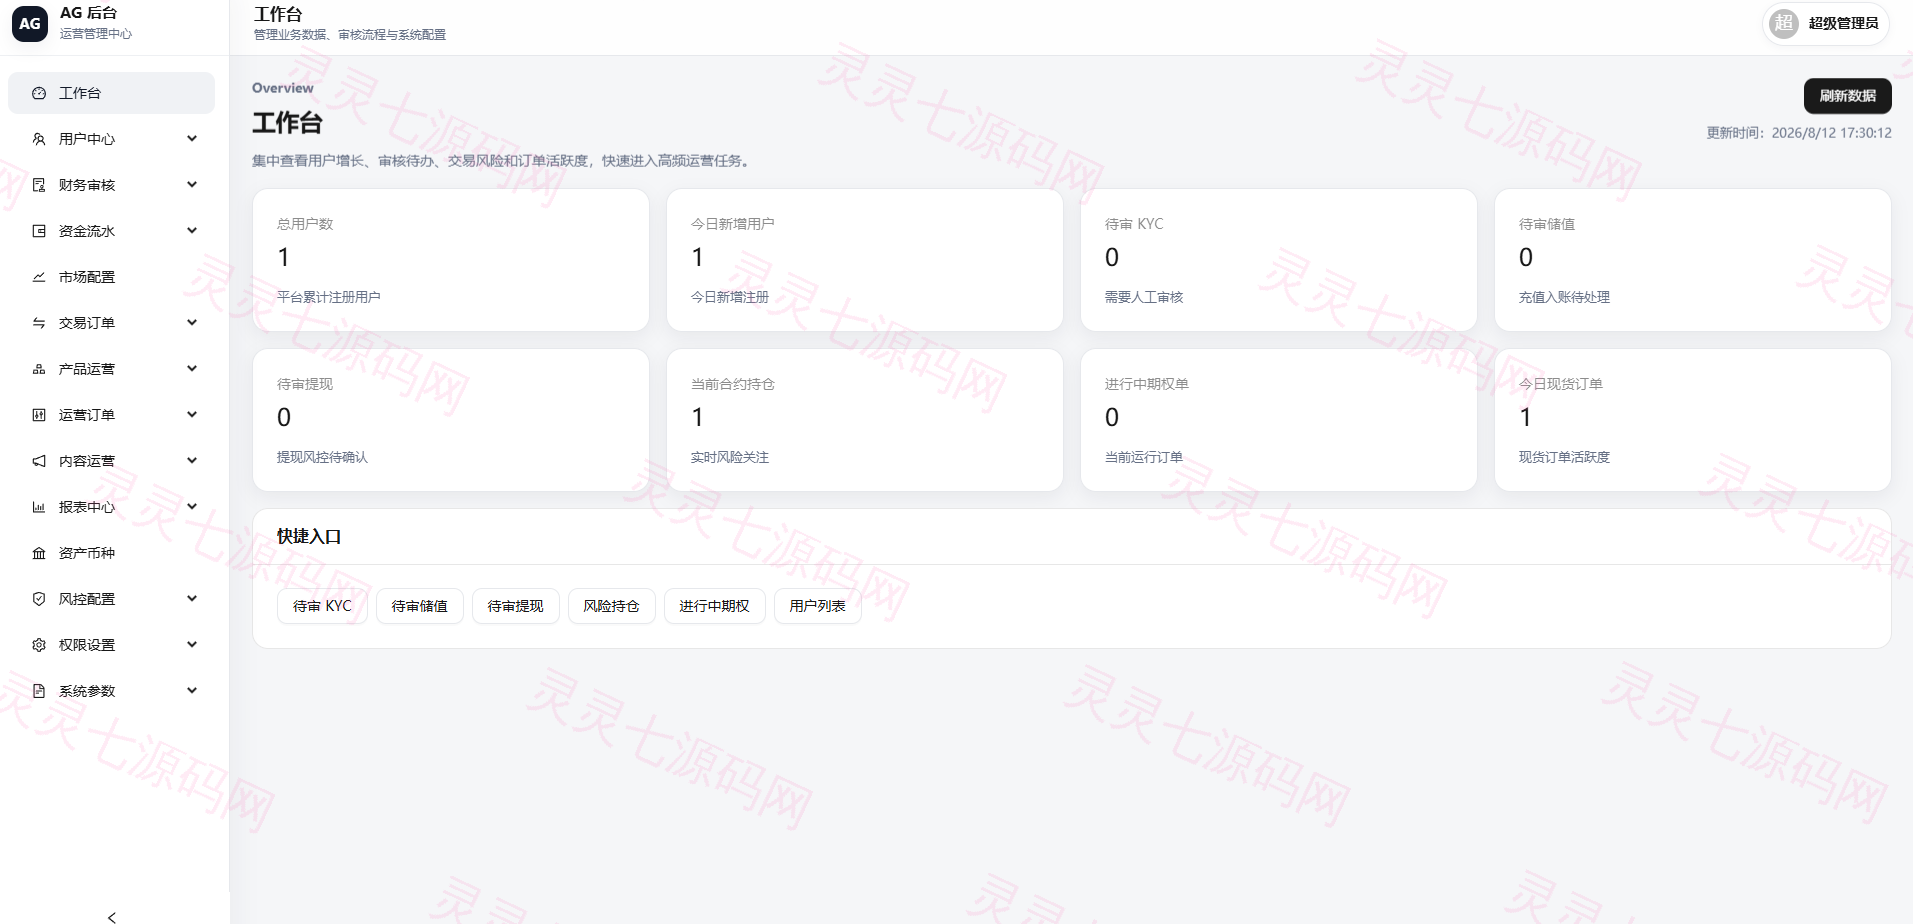This screenshot has height=924, width=1913.
Task: Click the 风控配置 shield icon
Action: [39, 599]
